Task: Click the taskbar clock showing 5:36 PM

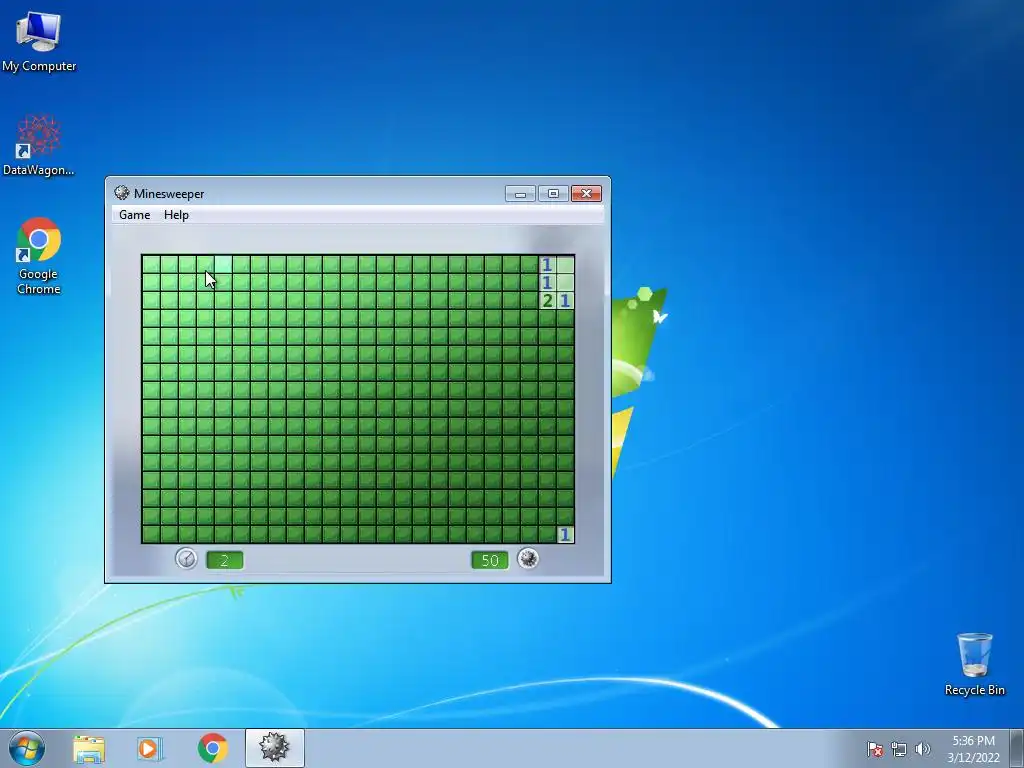Action: [973, 749]
